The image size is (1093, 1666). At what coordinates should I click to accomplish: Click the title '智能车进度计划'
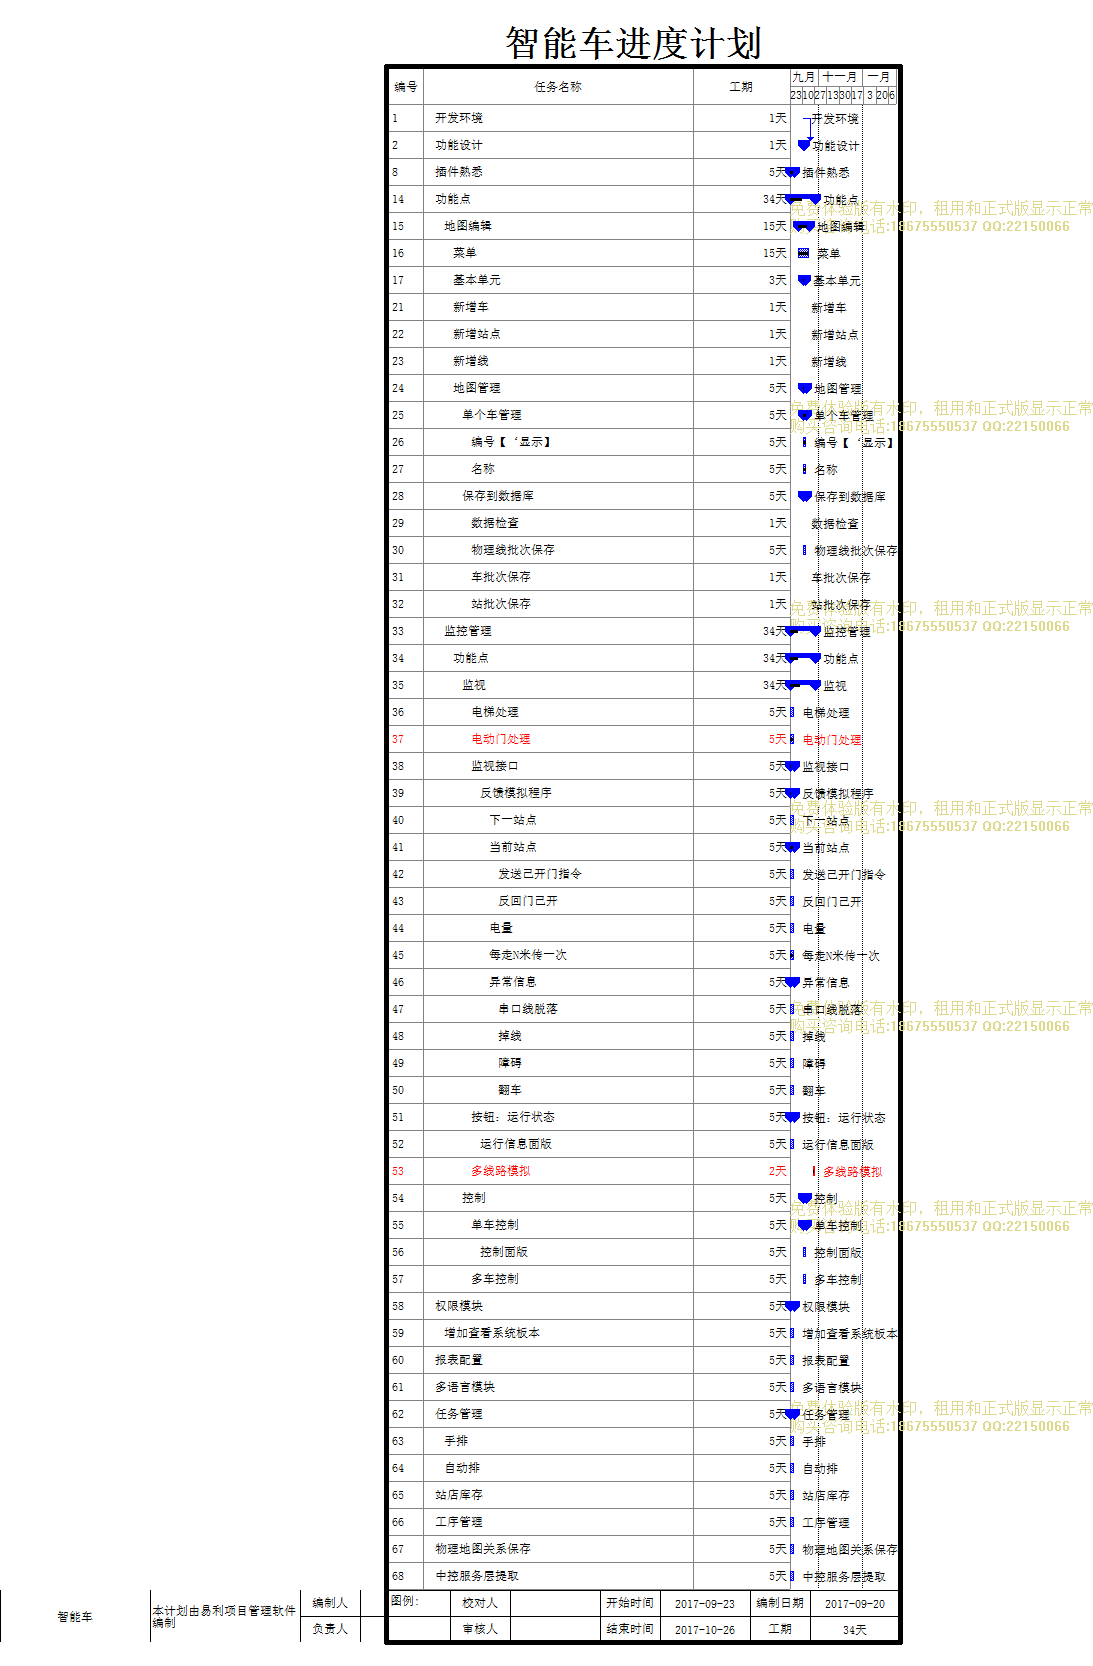(633, 43)
